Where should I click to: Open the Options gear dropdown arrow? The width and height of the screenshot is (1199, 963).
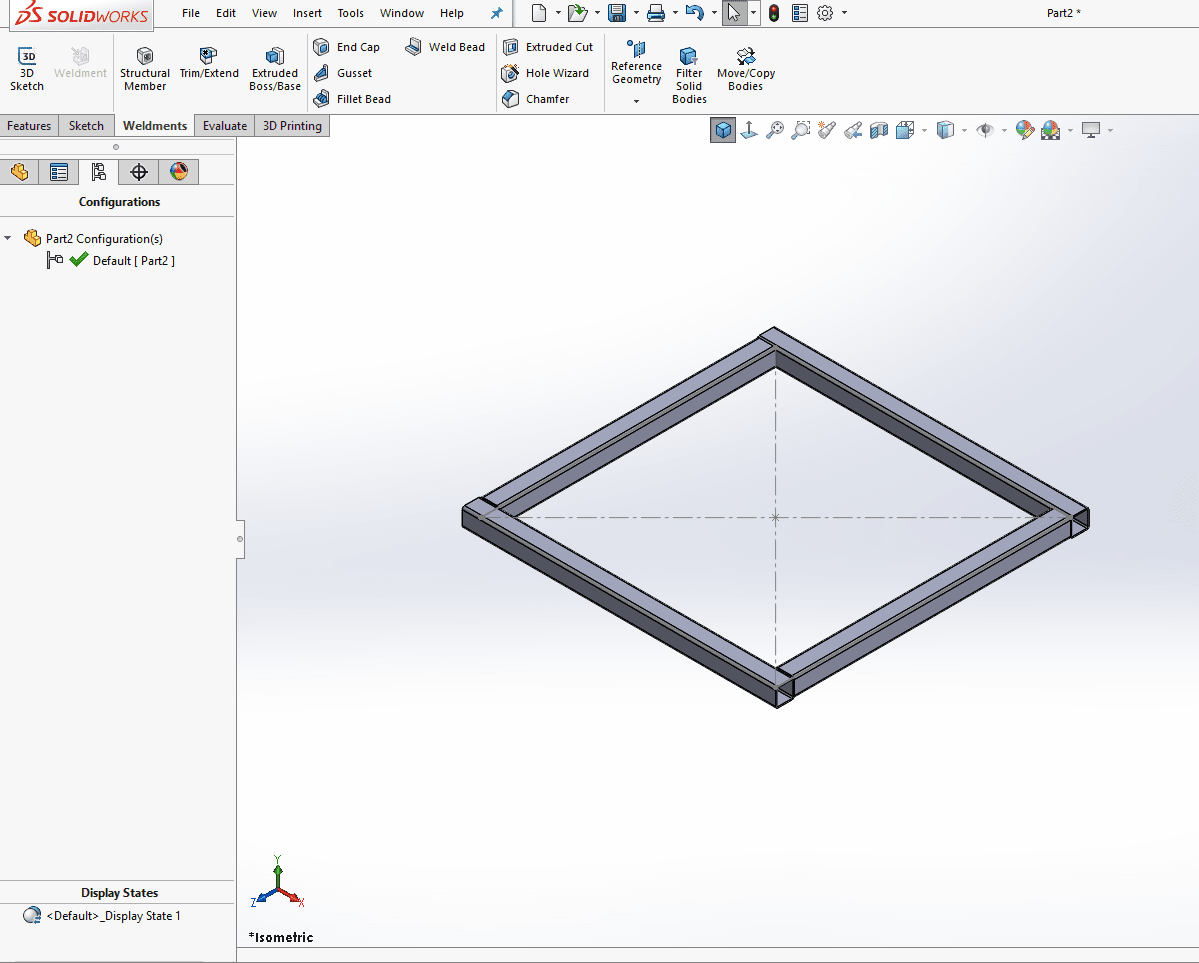pos(844,13)
